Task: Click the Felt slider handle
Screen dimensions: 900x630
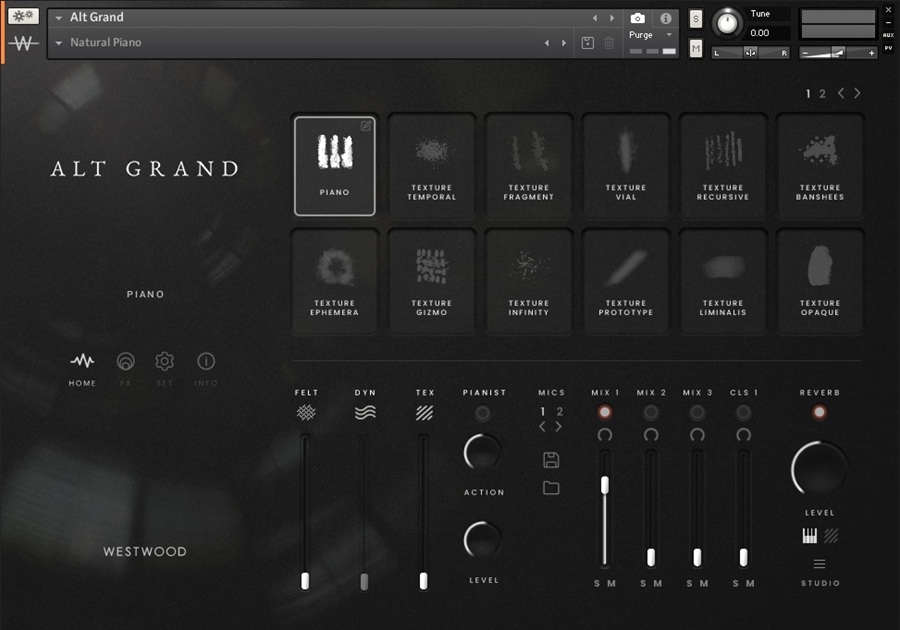Action: [305, 580]
